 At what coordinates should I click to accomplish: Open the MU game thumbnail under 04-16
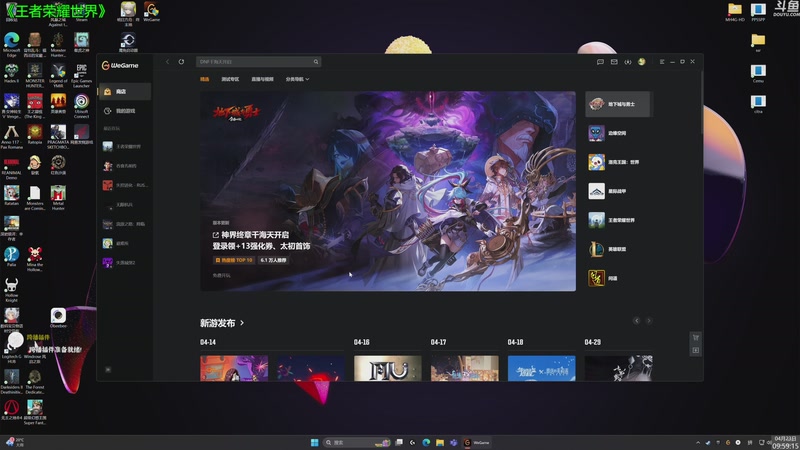click(x=388, y=368)
